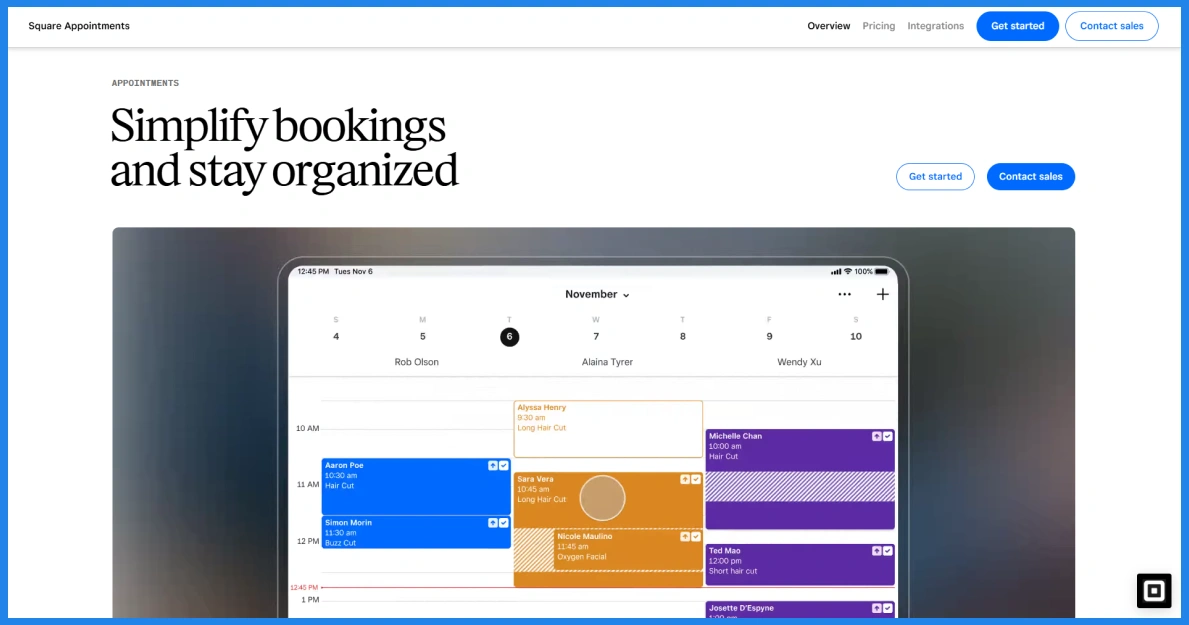Image resolution: width=1189 pixels, height=625 pixels.
Task: Click the arrow icon on Michelle Chan's appointment
Action: click(877, 436)
